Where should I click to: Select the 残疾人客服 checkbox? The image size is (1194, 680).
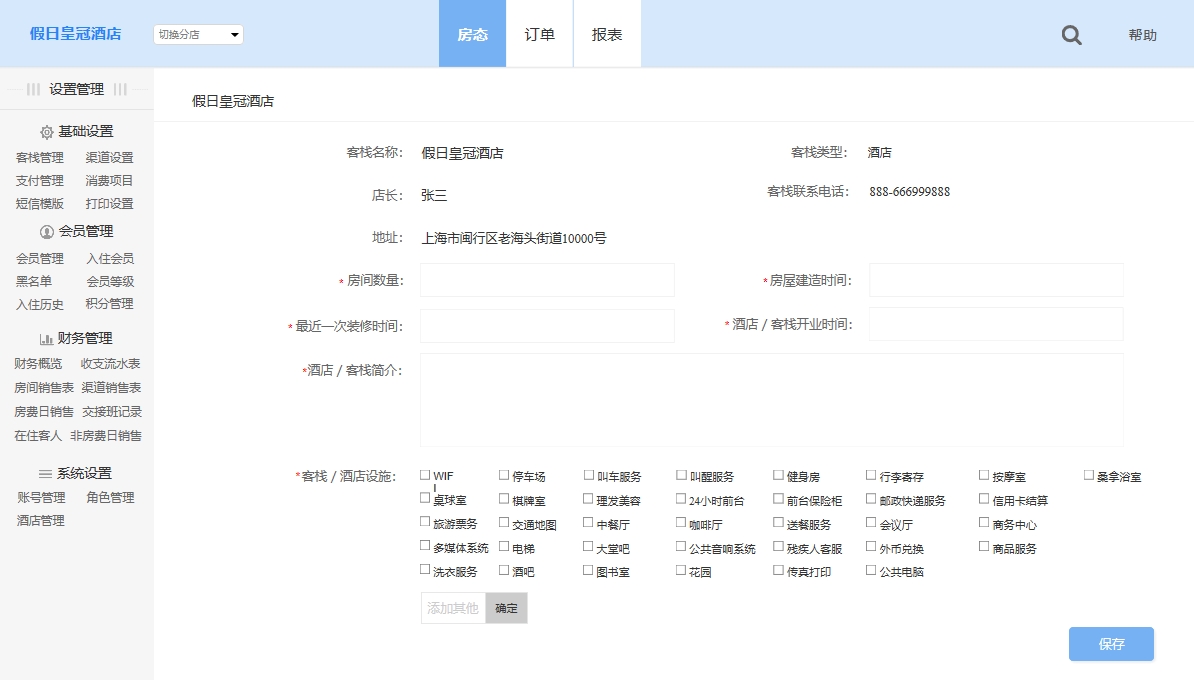[778, 546]
